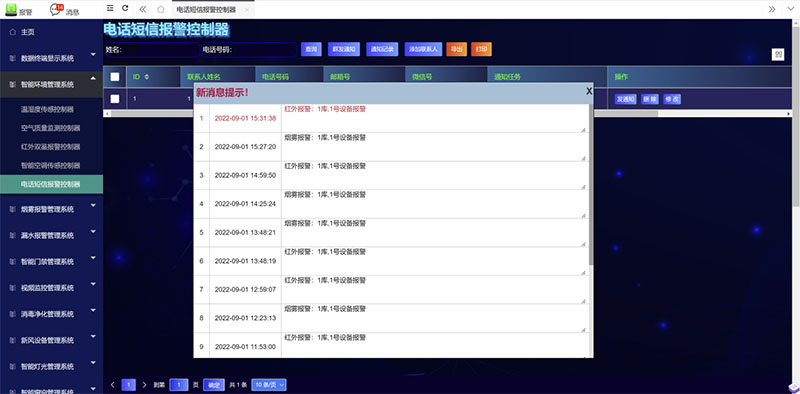Click the 添加联系人 button
800x394 pixels.
point(423,49)
